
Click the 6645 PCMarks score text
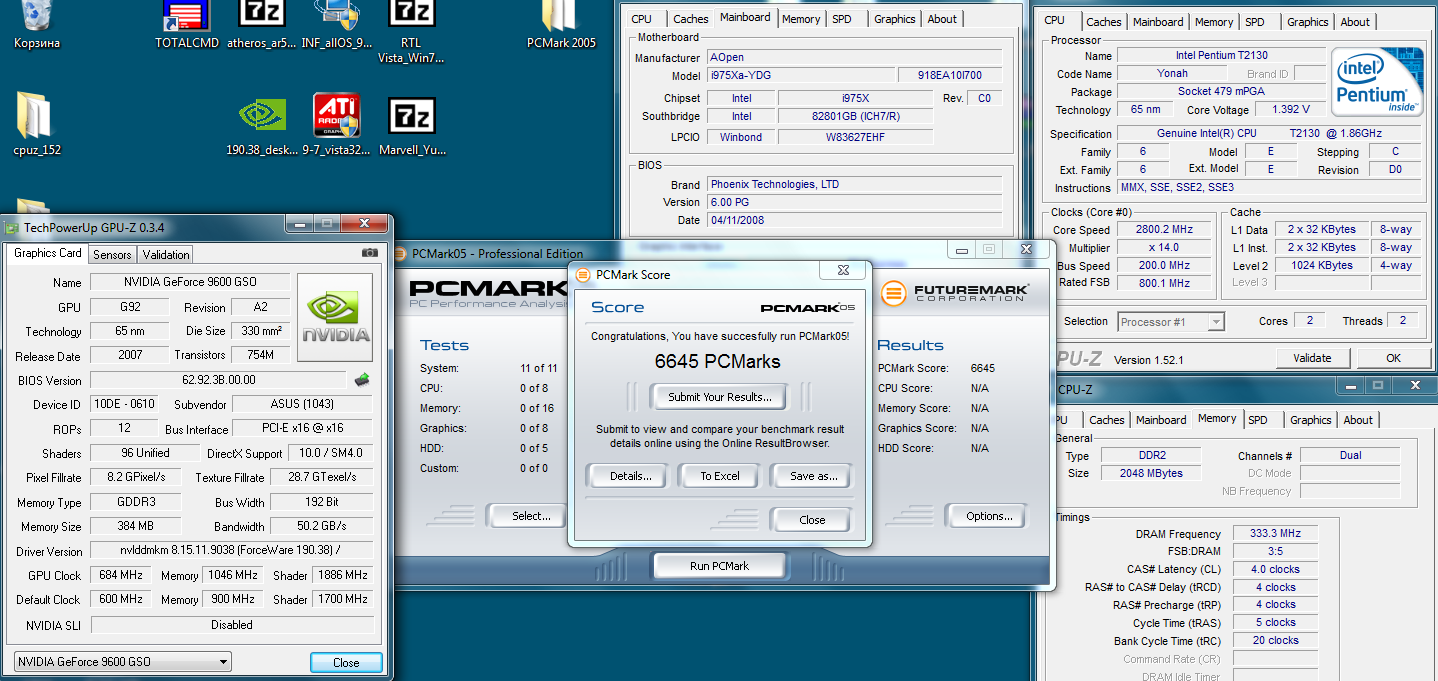[718, 361]
